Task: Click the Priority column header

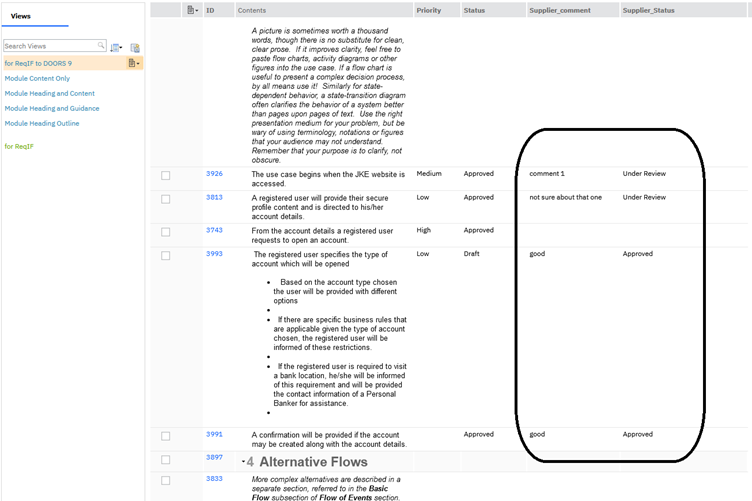Action: [x=428, y=10]
